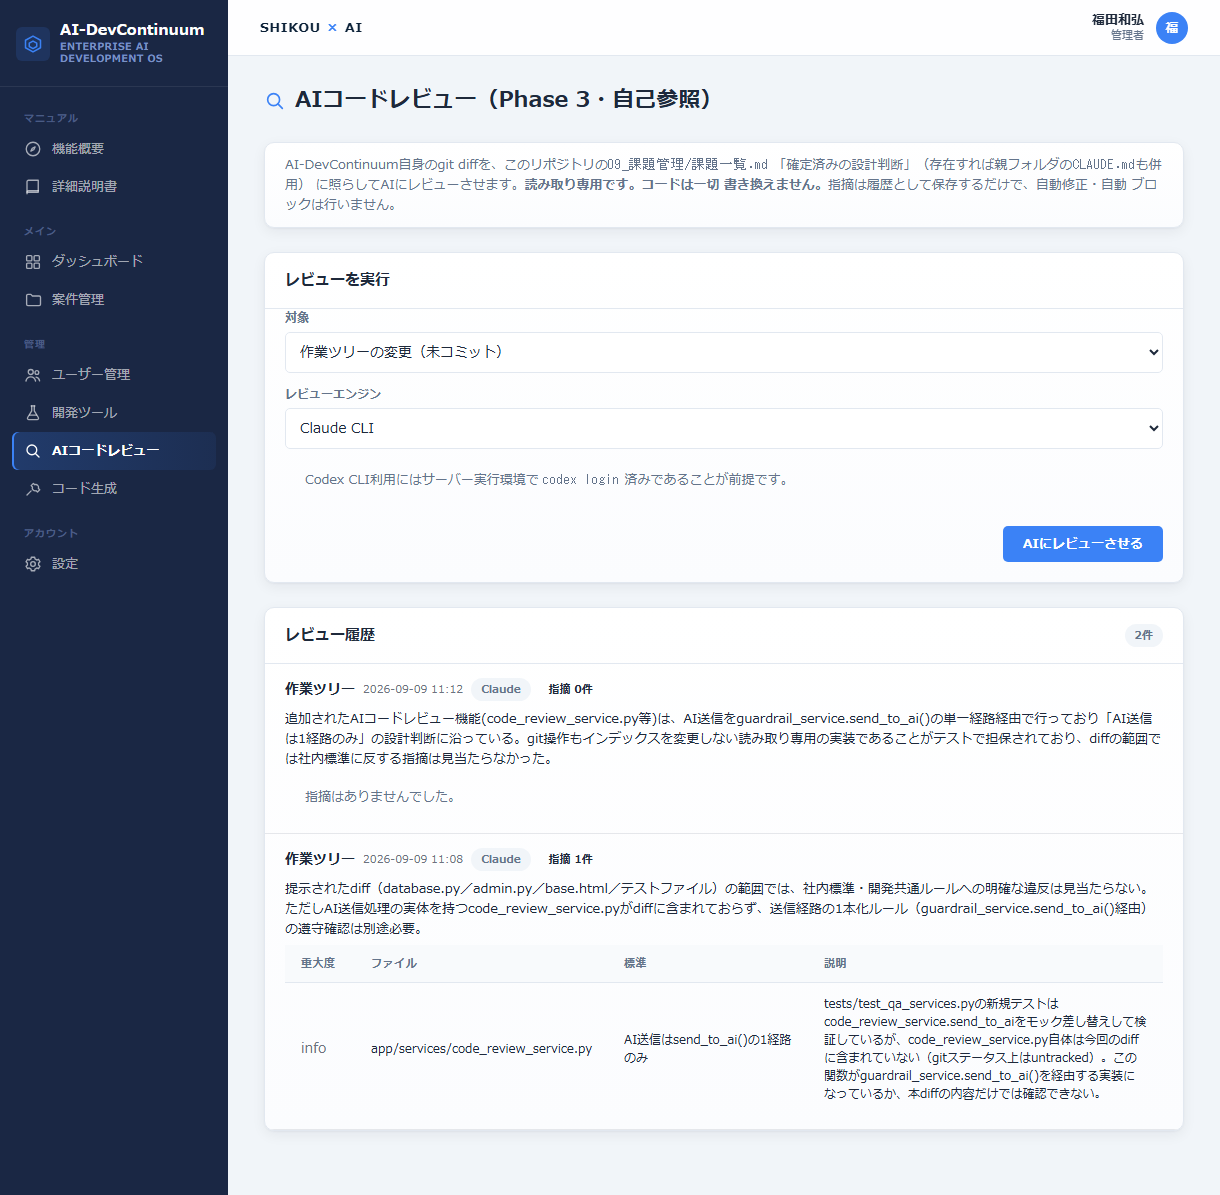
Task: Click the magnifier icon in the page heading
Action: click(x=275, y=101)
